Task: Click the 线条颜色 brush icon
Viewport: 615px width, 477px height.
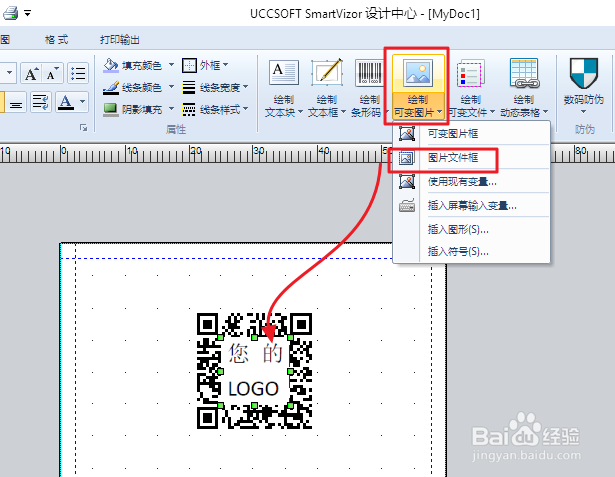Action: pos(111,87)
